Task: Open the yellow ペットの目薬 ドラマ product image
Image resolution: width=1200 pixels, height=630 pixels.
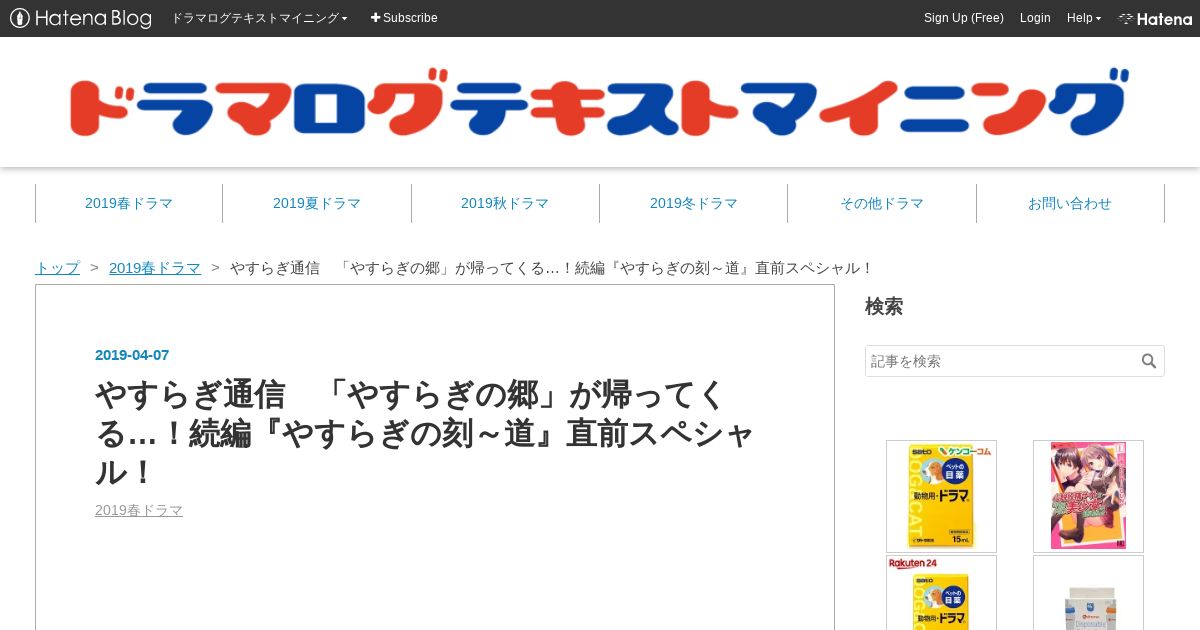Action: tap(941, 496)
